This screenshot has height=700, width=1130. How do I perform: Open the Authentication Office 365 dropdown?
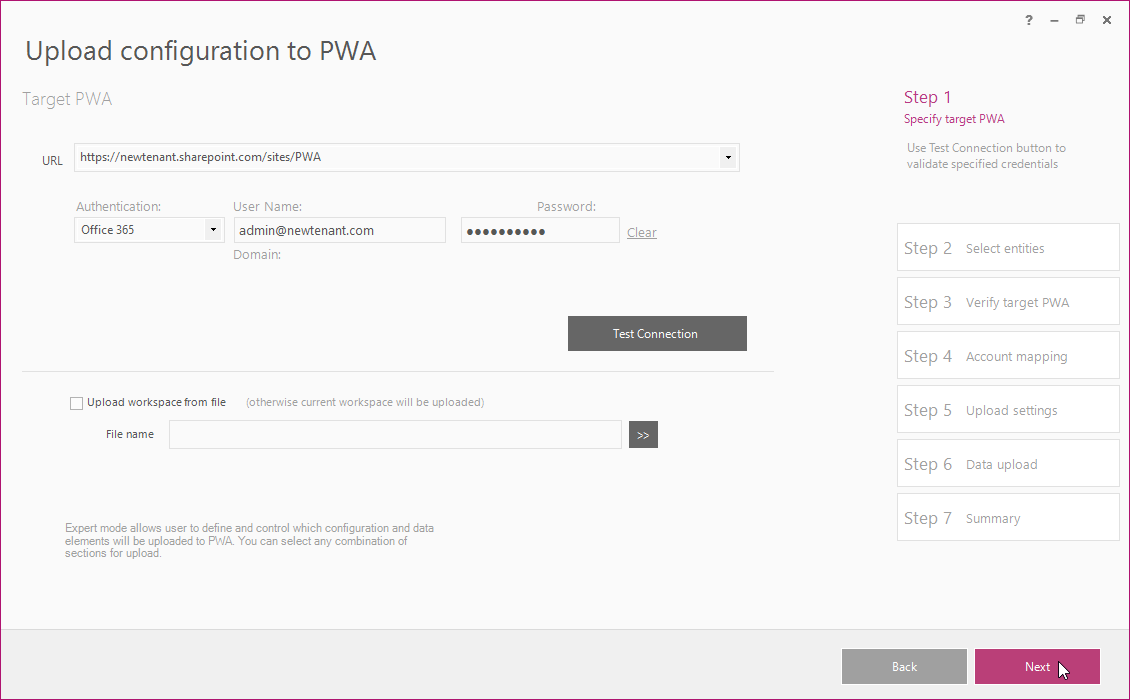coord(213,230)
